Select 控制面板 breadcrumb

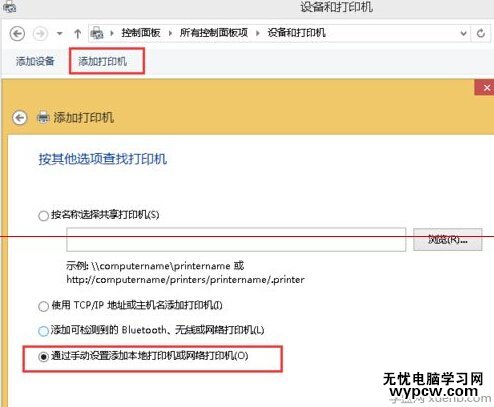[x=141, y=33]
